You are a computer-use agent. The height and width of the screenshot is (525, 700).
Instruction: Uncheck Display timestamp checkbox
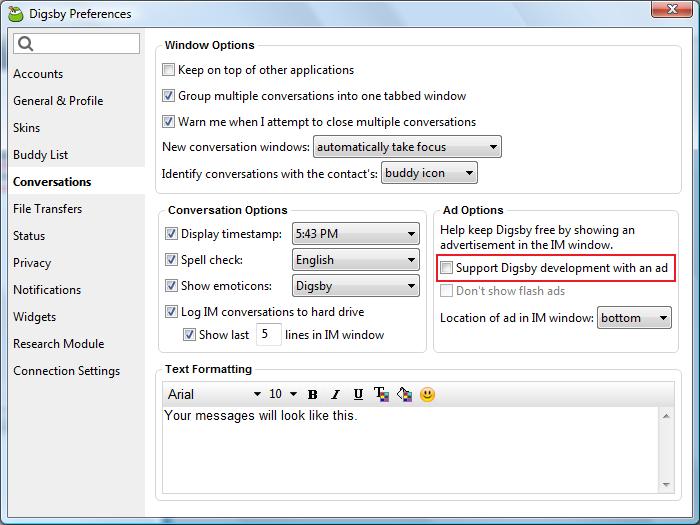click(x=171, y=233)
